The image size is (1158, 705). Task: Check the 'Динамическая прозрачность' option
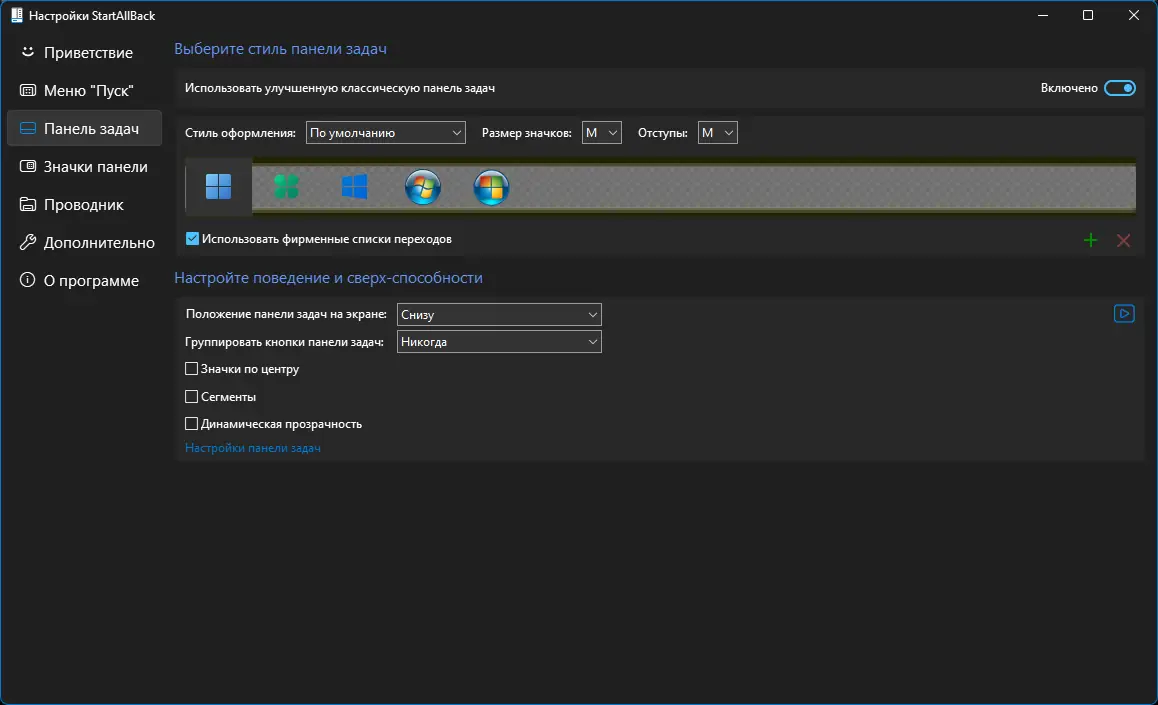point(191,424)
